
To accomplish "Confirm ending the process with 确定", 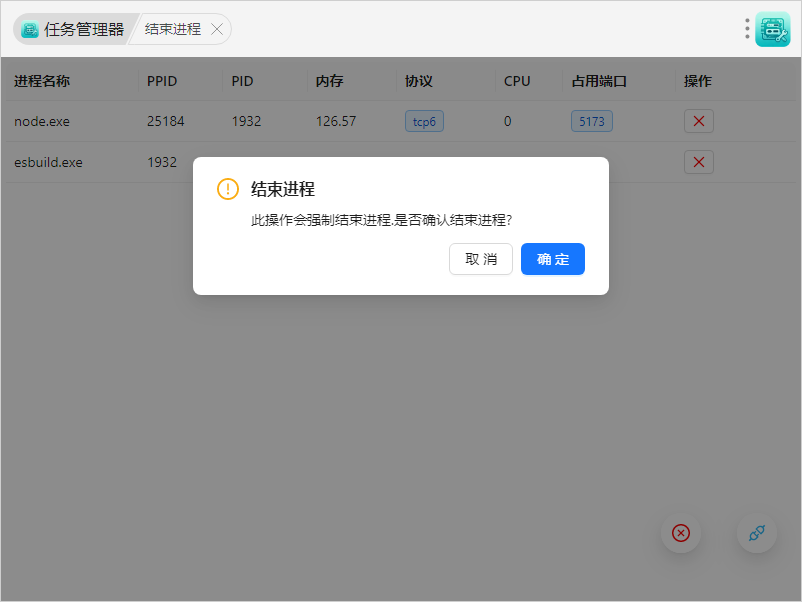I will [552, 259].
